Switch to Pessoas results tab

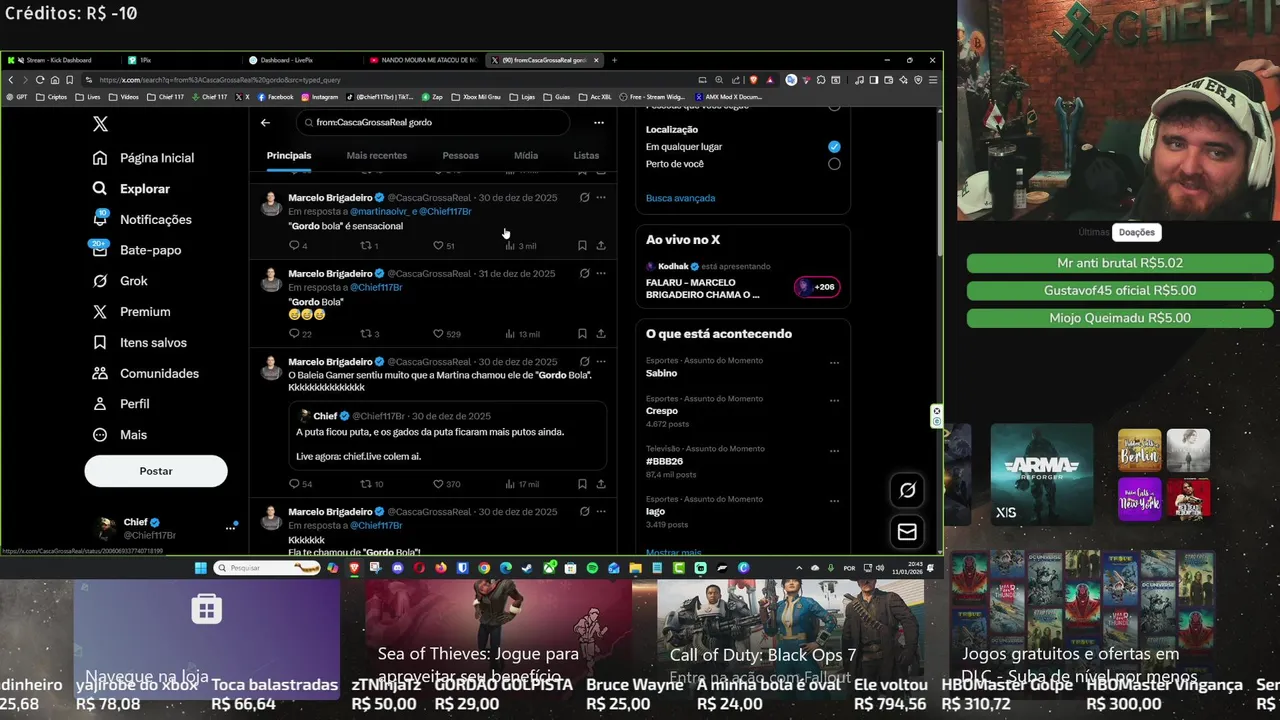(460, 156)
